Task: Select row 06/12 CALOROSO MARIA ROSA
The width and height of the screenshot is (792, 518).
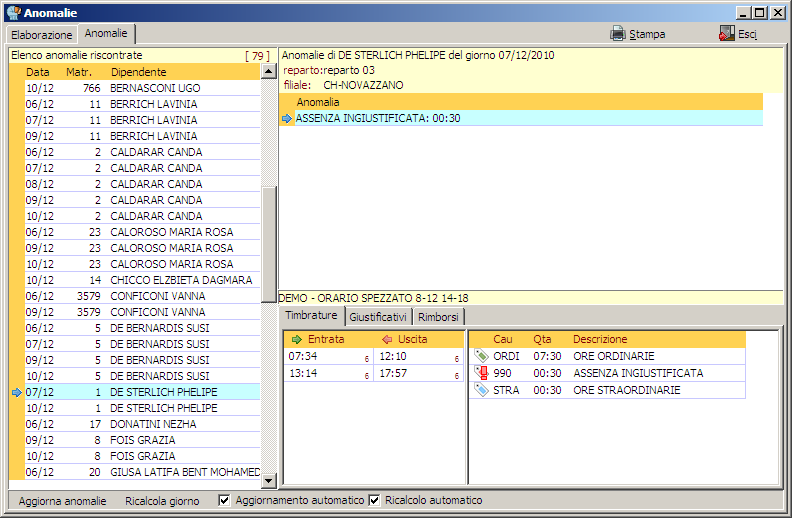Action: 142,232
